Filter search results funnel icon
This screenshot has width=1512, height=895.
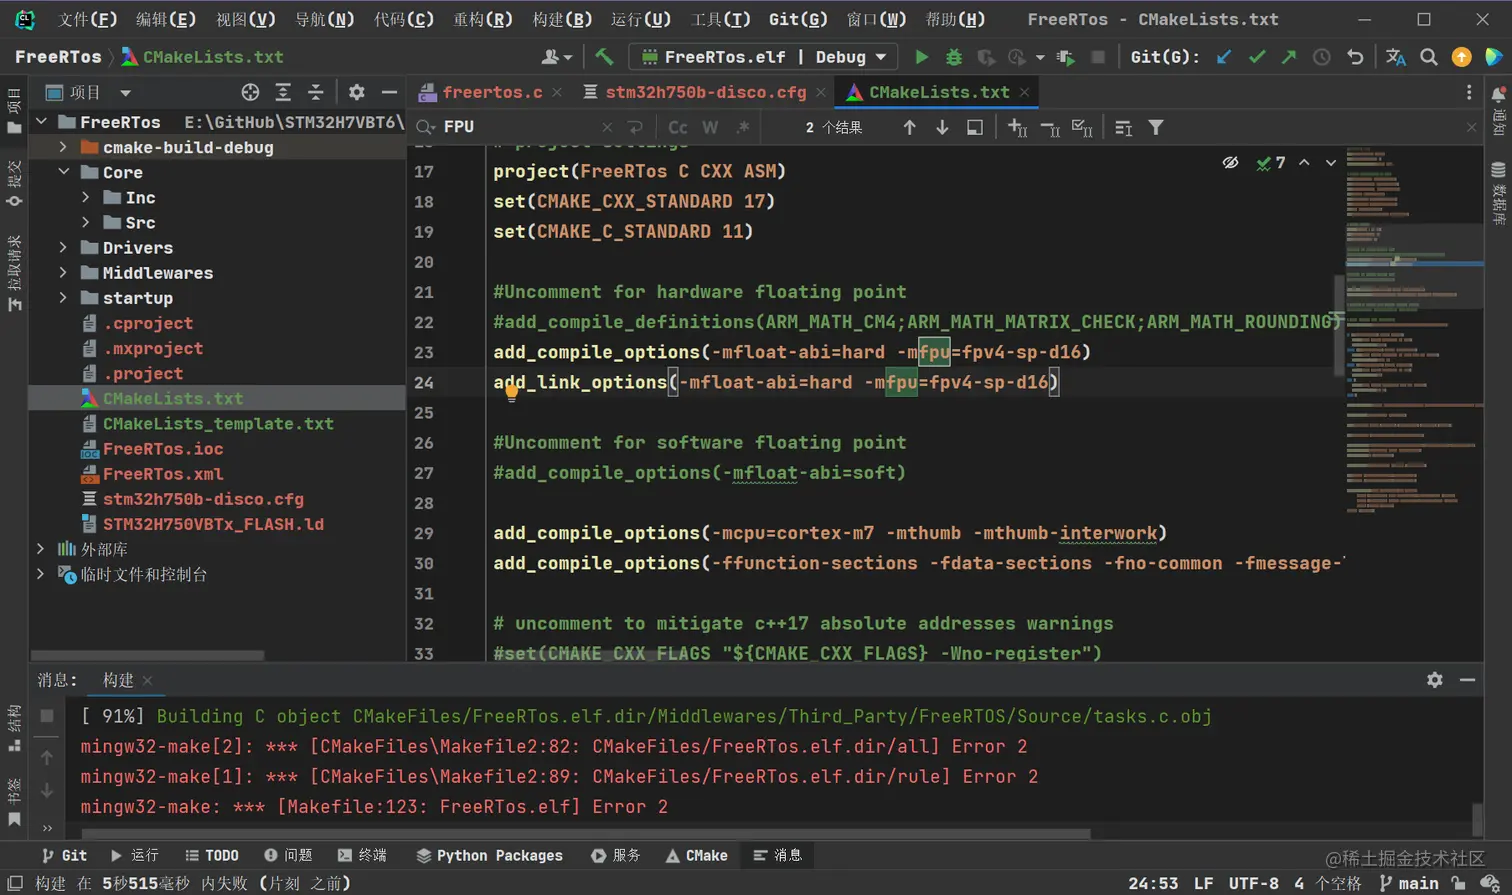click(1156, 127)
